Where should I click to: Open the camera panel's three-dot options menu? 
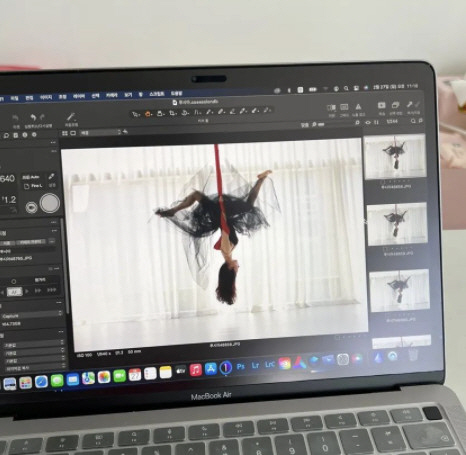pos(53,151)
